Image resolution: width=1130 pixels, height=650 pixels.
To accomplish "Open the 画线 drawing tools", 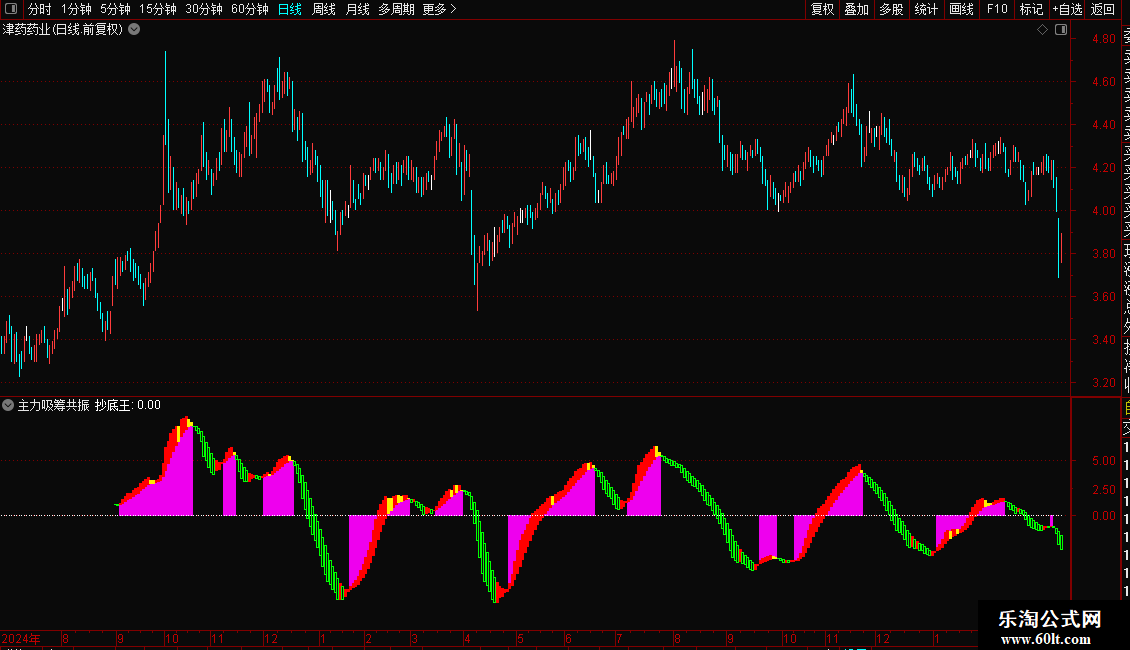I will tap(961, 9).
